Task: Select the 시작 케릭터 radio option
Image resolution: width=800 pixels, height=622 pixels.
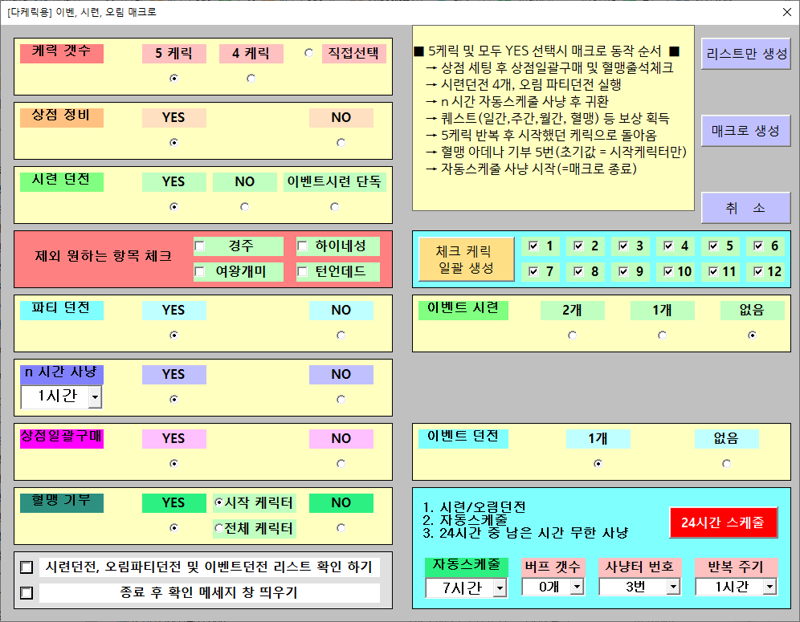Action: pyautogui.click(x=219, y=503)
